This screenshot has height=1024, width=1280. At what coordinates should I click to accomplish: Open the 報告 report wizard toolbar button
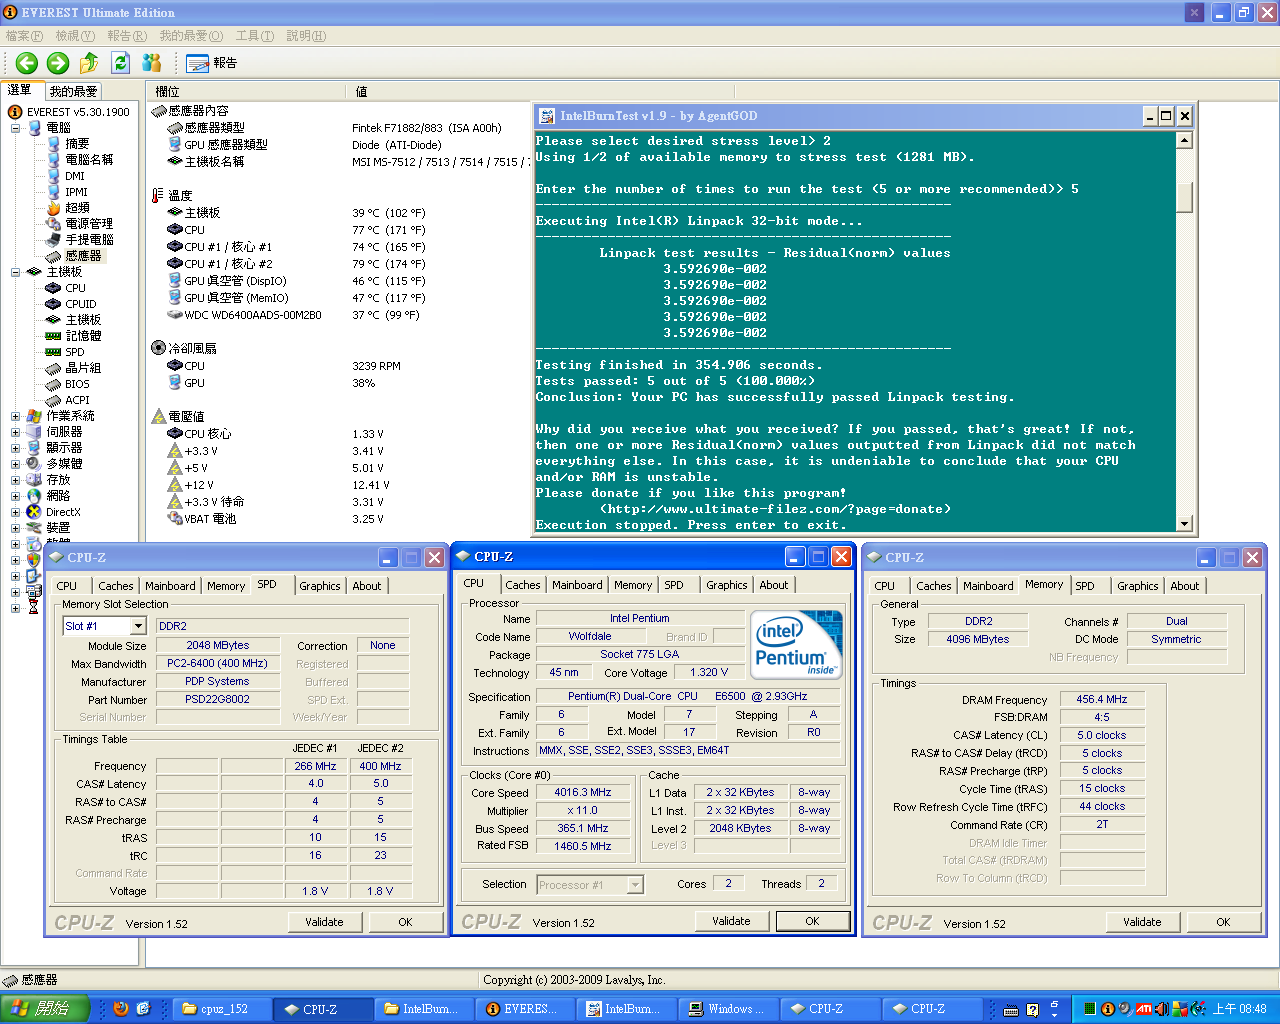212,63
